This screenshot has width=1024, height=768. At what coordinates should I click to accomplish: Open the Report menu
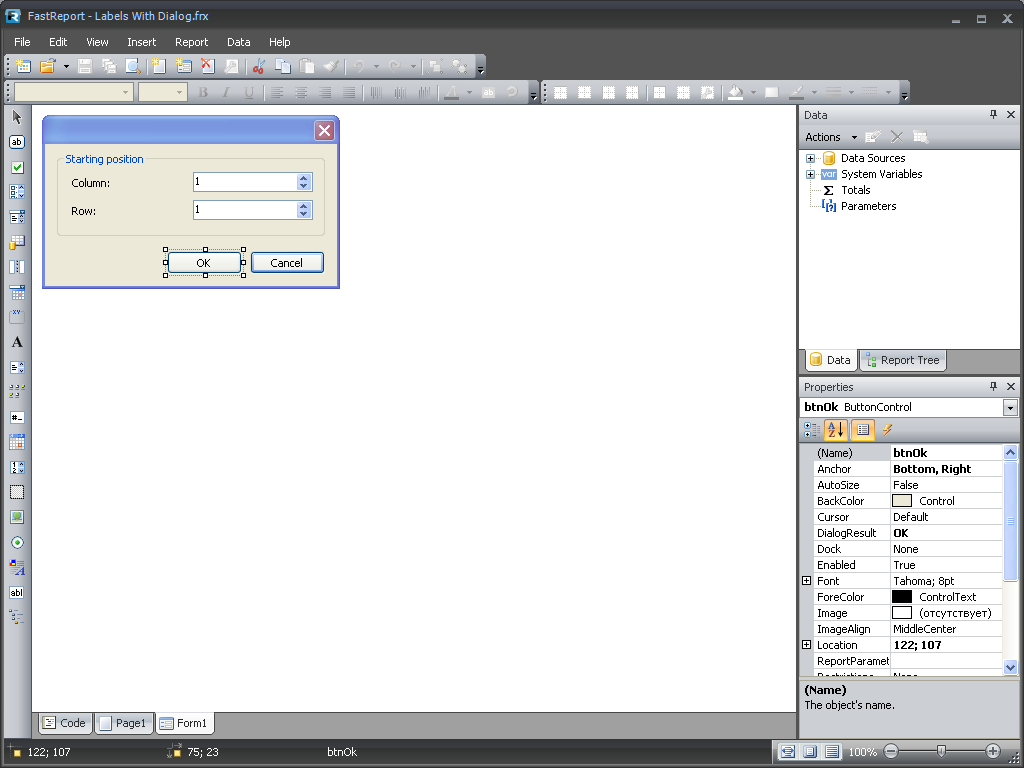click(x=191, y=42)
